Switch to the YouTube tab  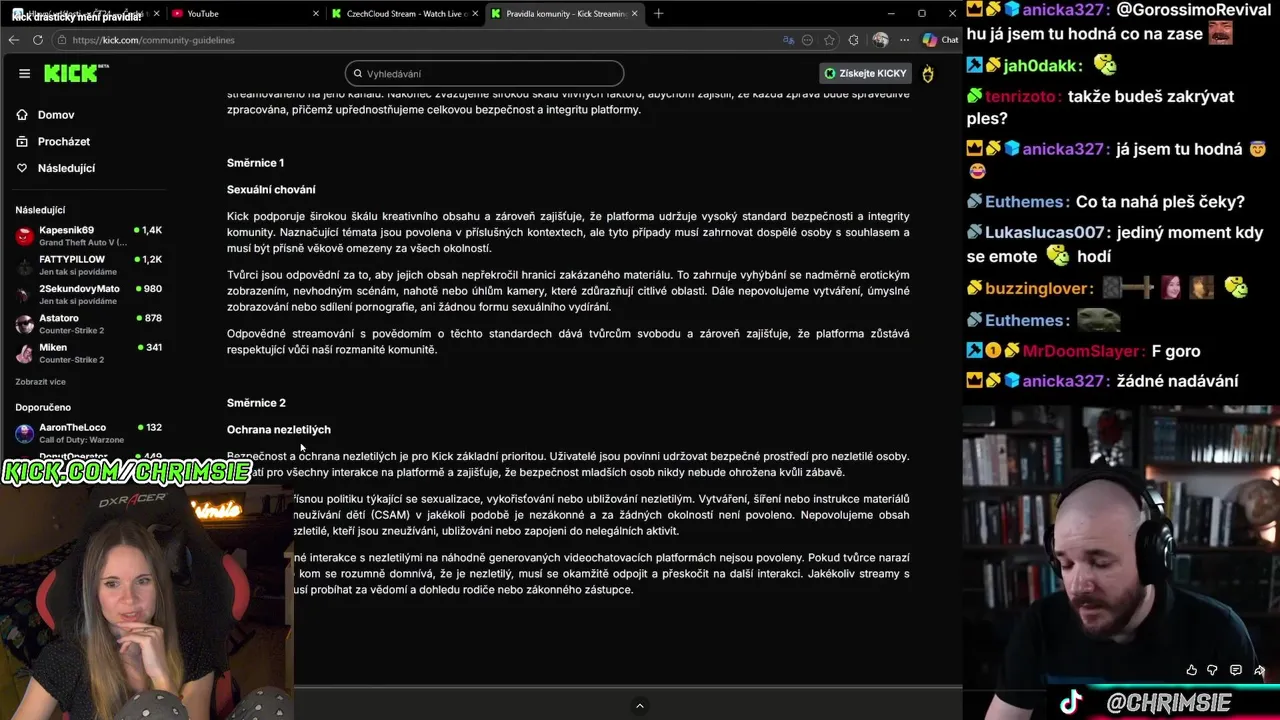pyautogui.click(x=246, y=14)
